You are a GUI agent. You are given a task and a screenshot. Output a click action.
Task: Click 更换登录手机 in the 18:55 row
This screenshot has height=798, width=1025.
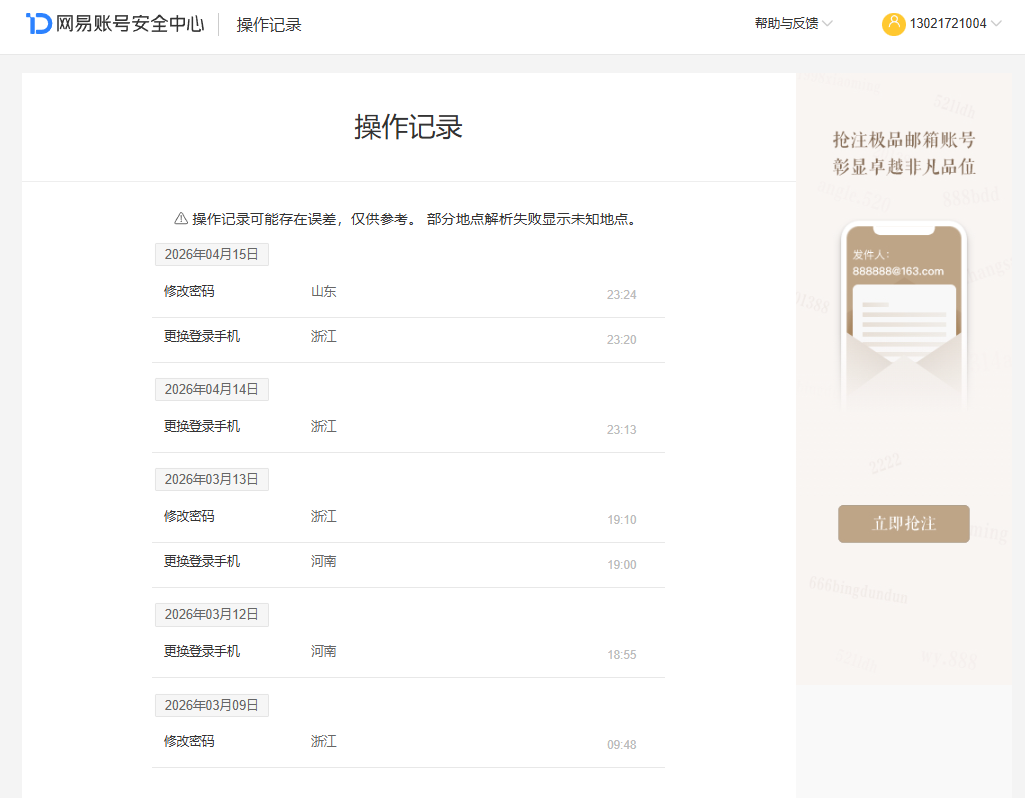(x=202, y=652)
